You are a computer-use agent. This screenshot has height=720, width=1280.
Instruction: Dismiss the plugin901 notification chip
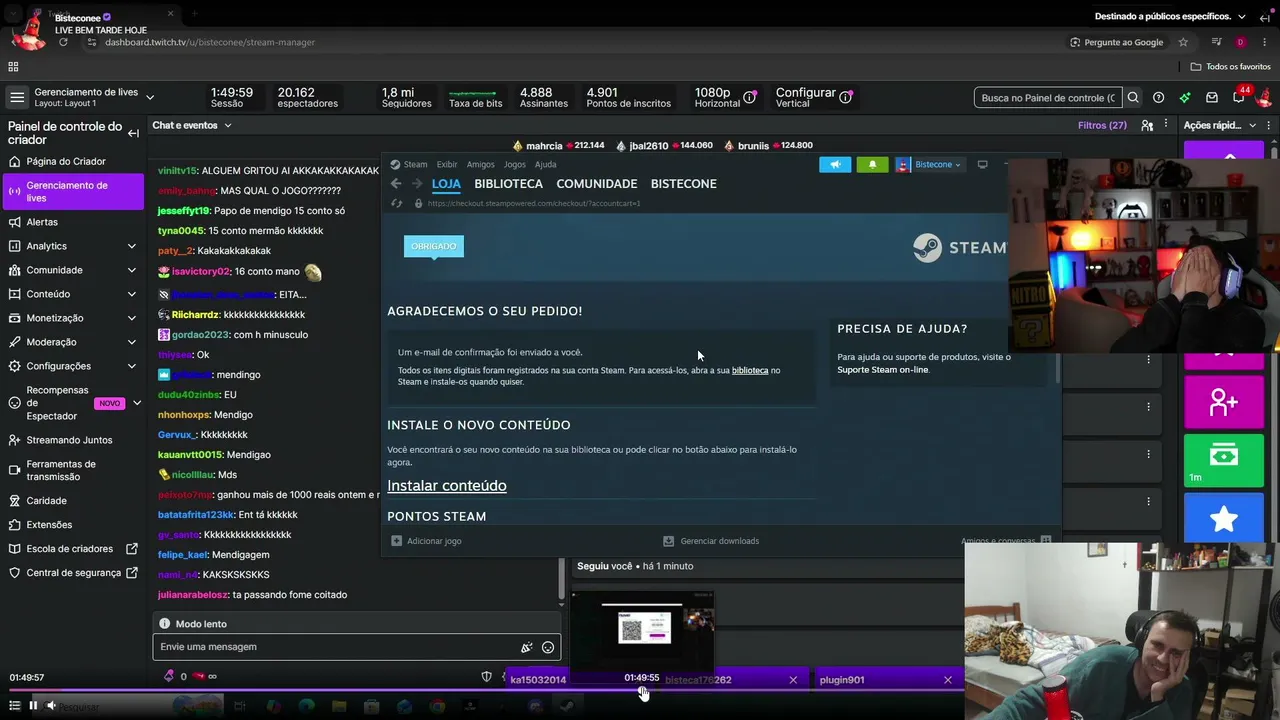pyautogui.click(x=948, y=680)
